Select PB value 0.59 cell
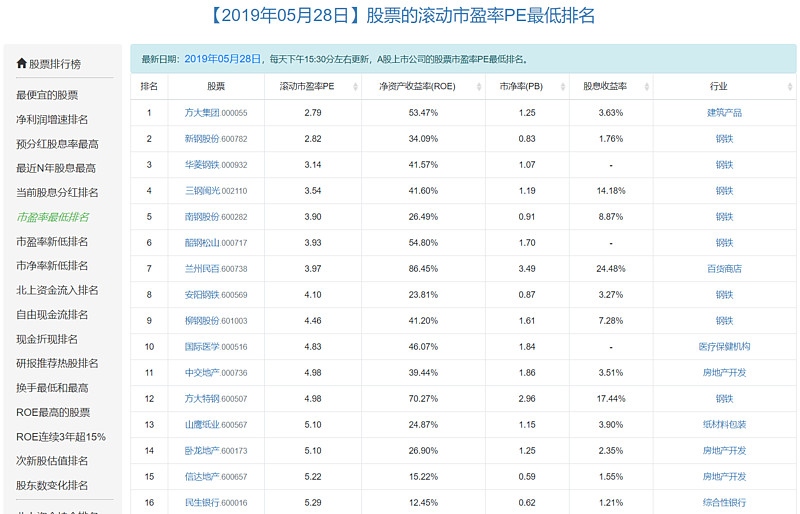Viewport: 800px width, 514px height. [x=527, y=477]
